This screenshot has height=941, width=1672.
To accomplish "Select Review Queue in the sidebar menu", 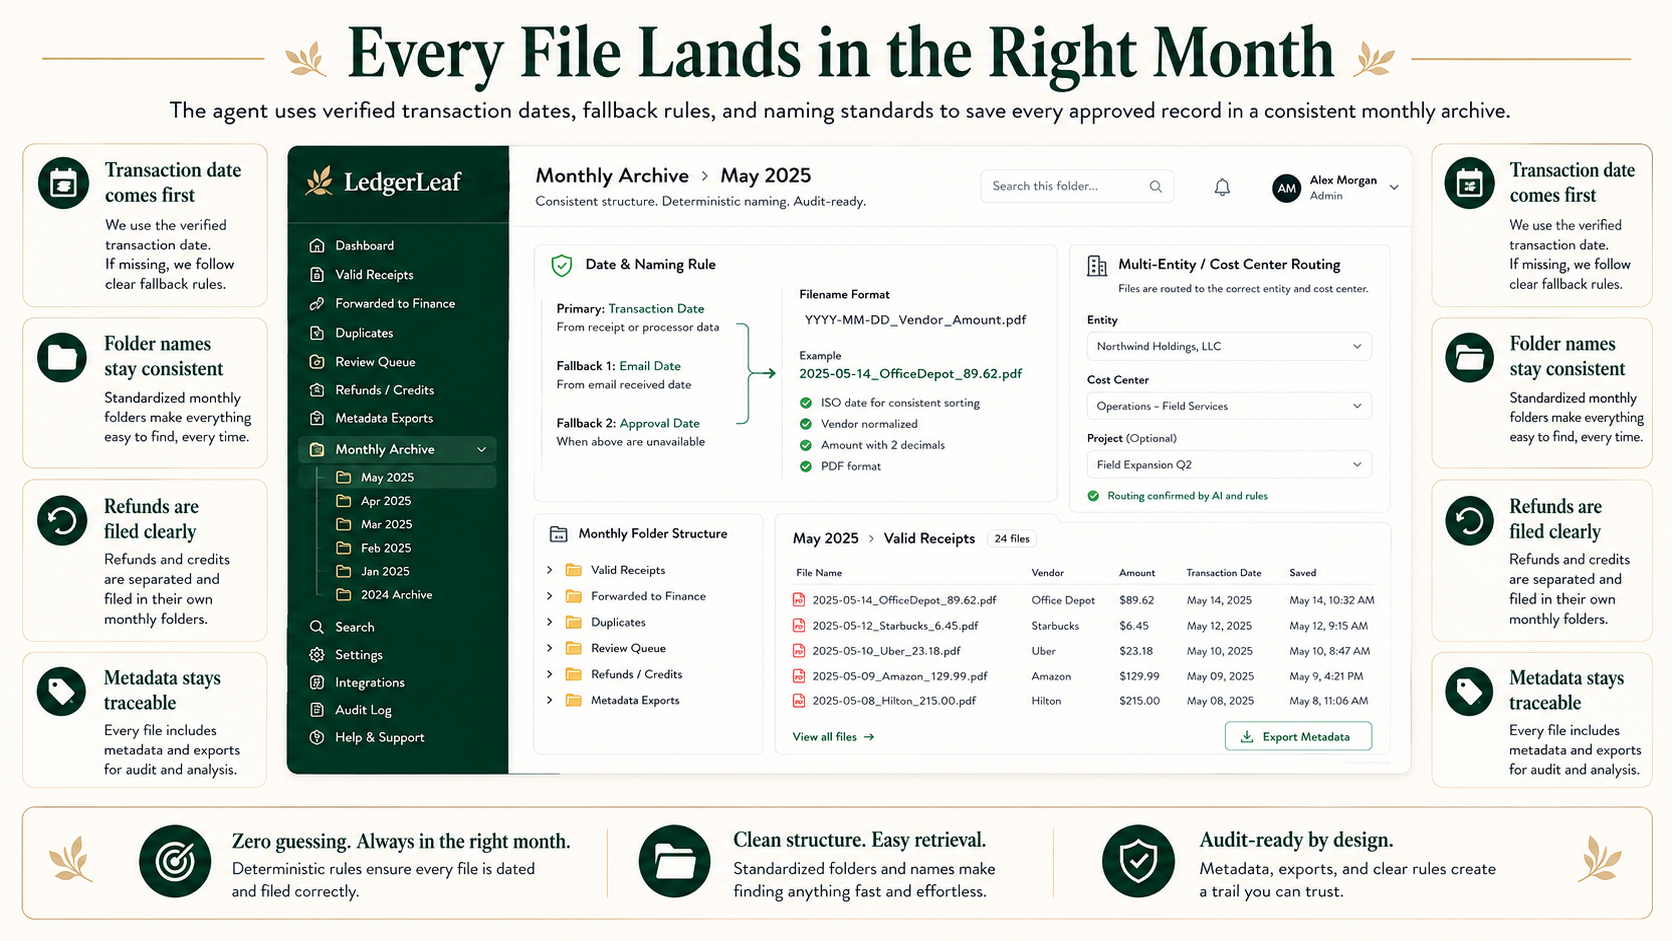I will (x=375, y=362).
